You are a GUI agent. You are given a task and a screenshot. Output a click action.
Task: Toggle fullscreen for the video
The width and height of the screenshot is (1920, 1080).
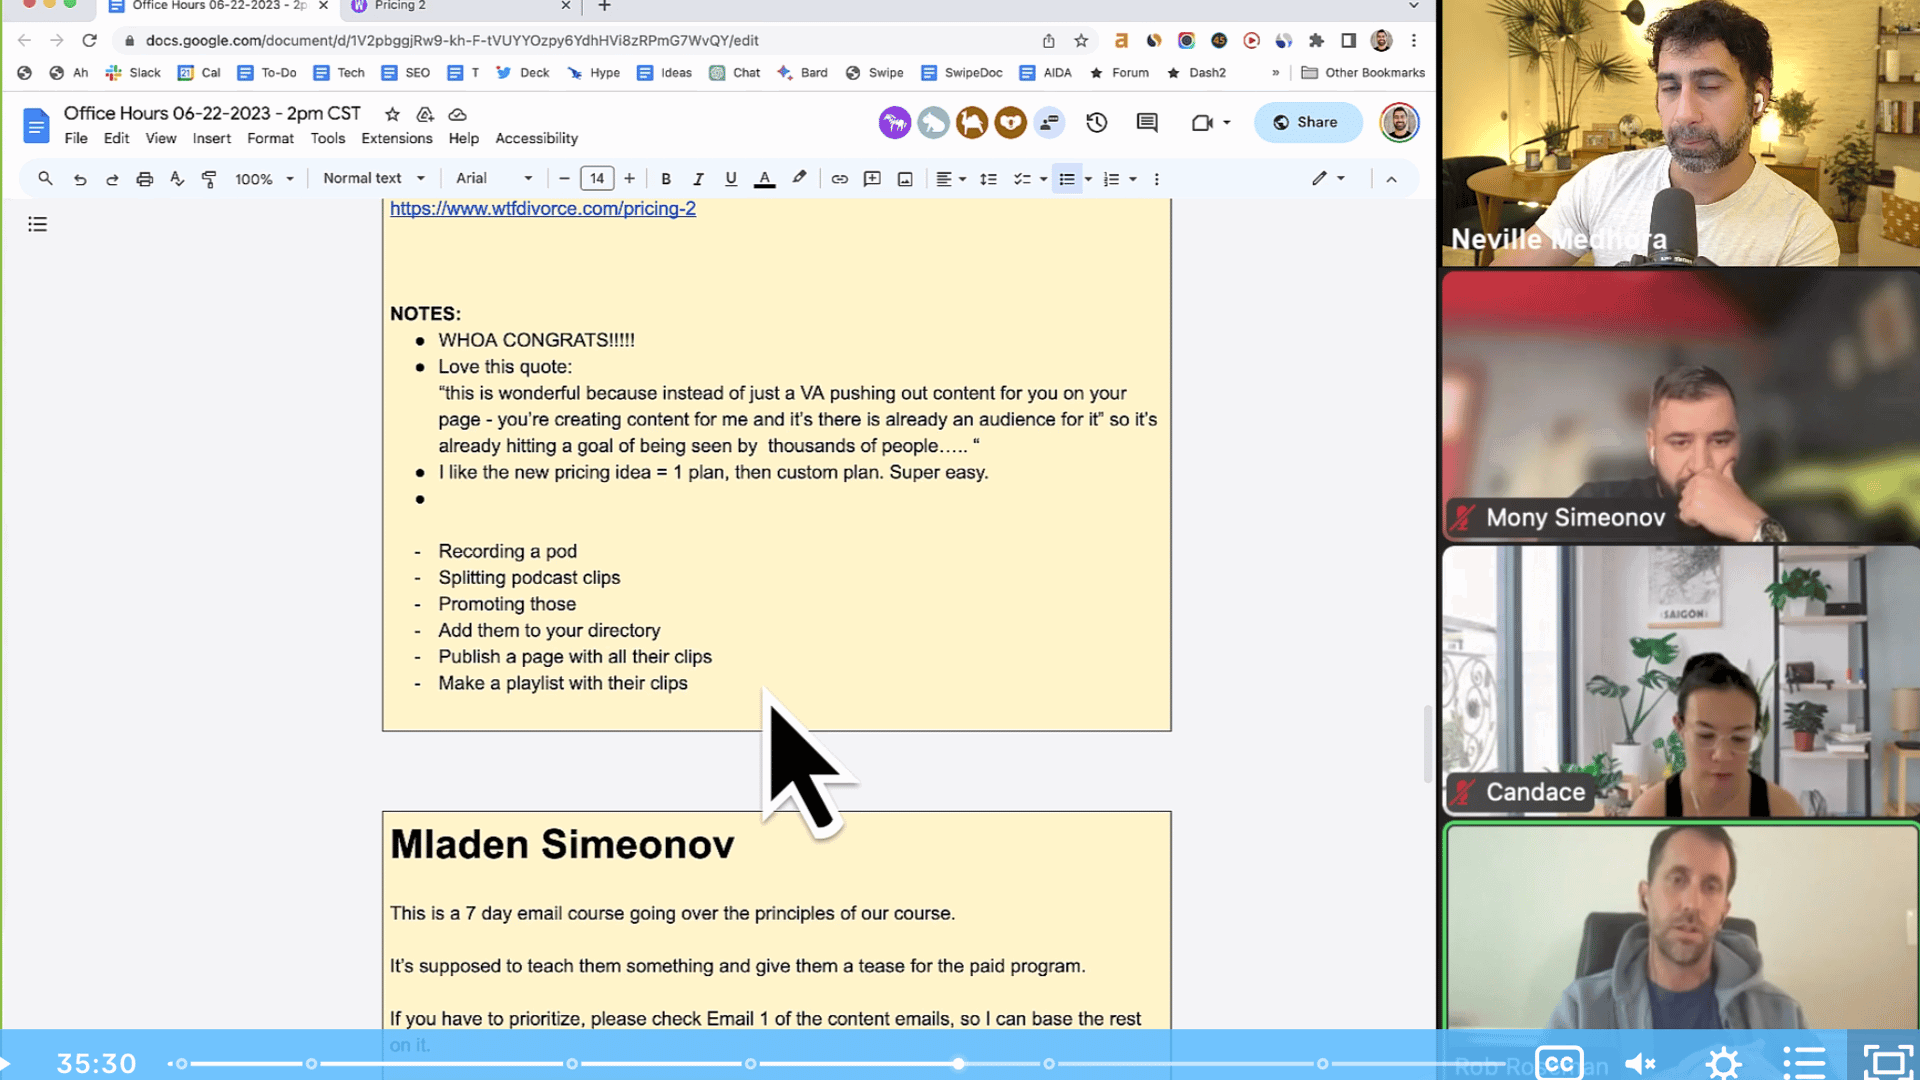tap(1887, 1062)
